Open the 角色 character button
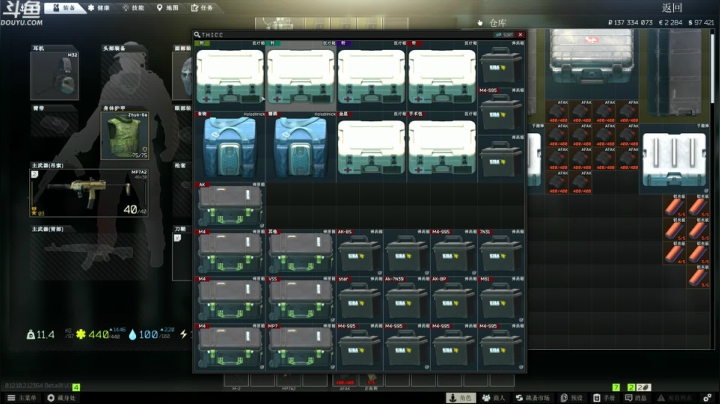 (x=461, y=398)
